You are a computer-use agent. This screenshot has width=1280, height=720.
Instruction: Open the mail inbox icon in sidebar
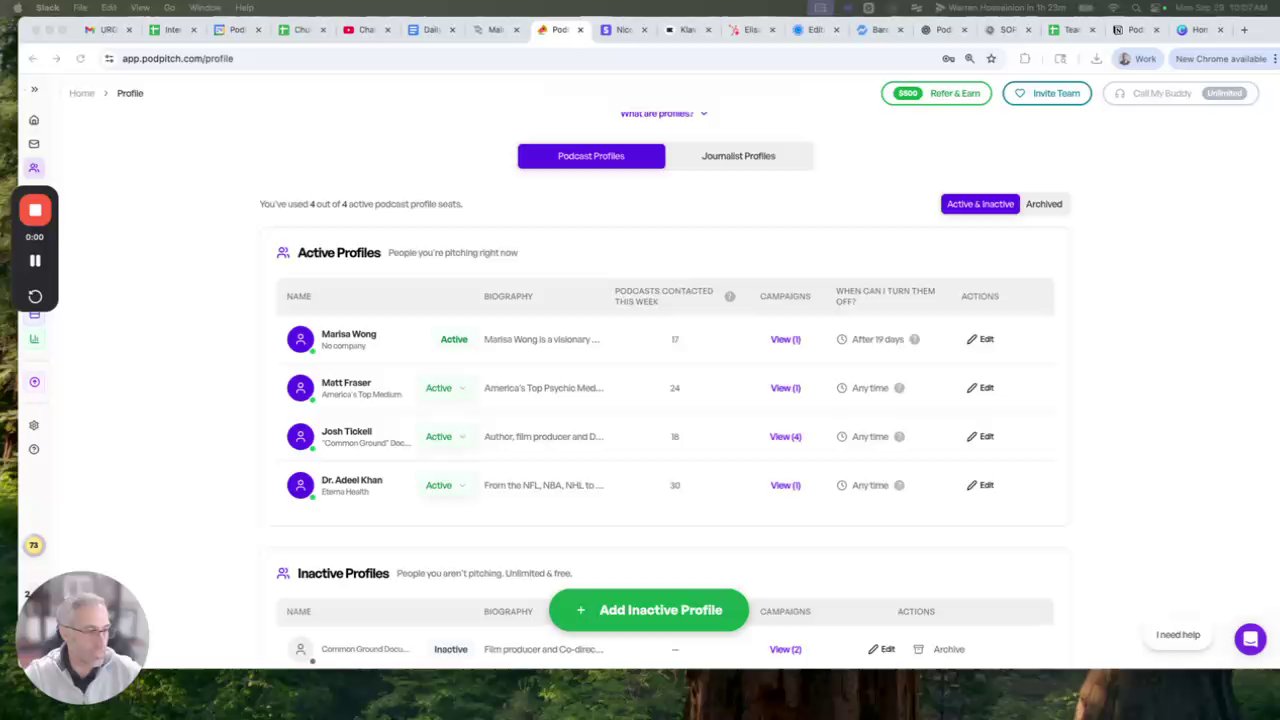pos(34,144)
